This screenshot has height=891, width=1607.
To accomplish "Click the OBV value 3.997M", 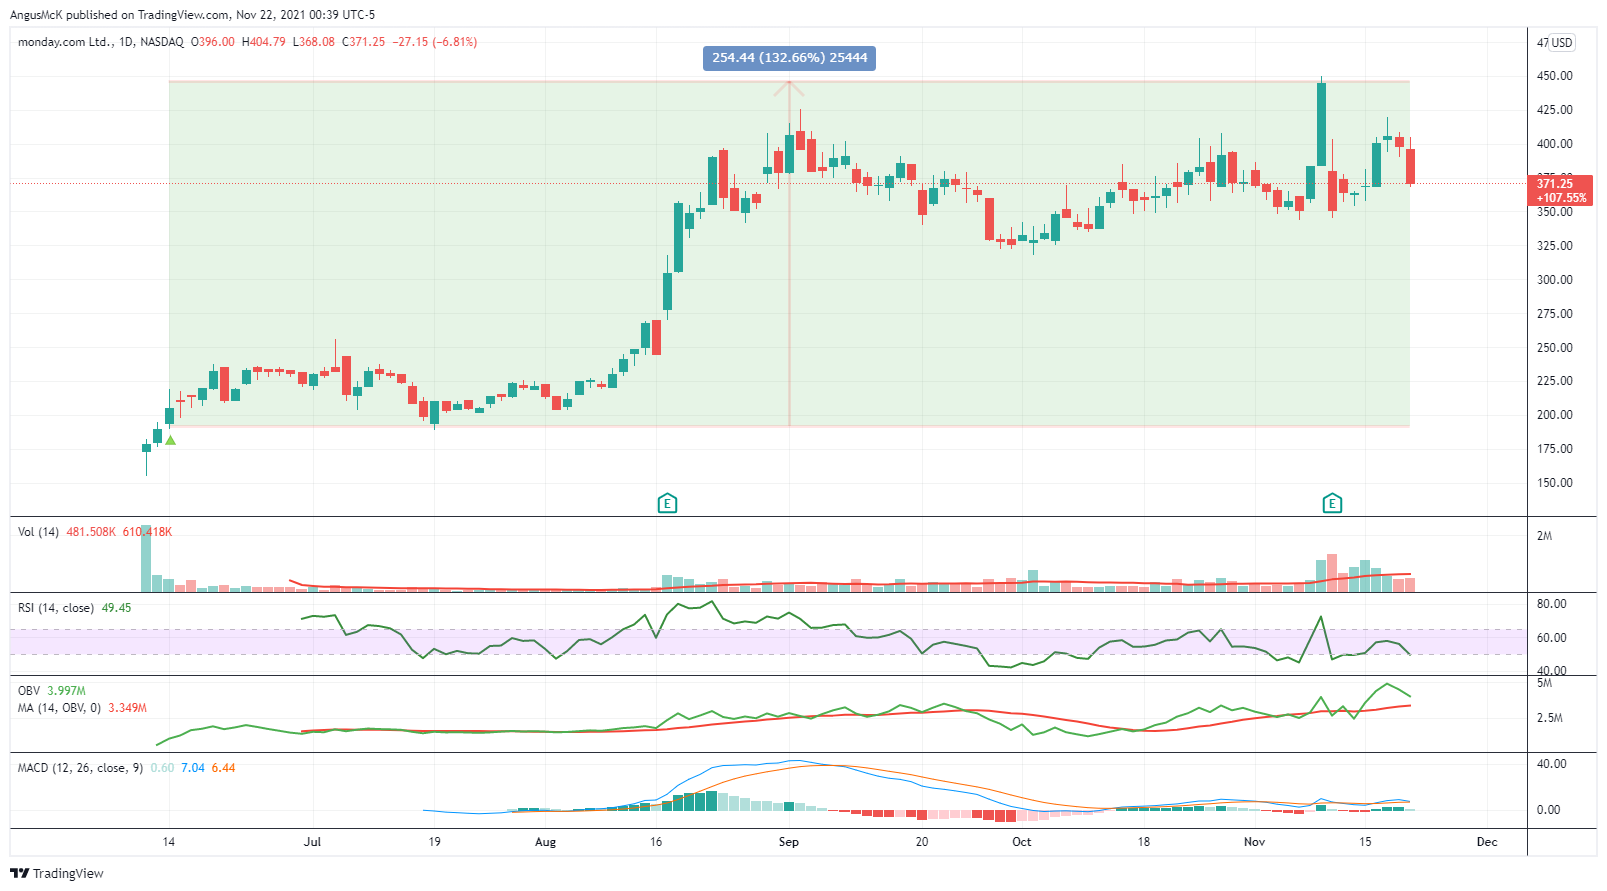I will pos(66,691).
